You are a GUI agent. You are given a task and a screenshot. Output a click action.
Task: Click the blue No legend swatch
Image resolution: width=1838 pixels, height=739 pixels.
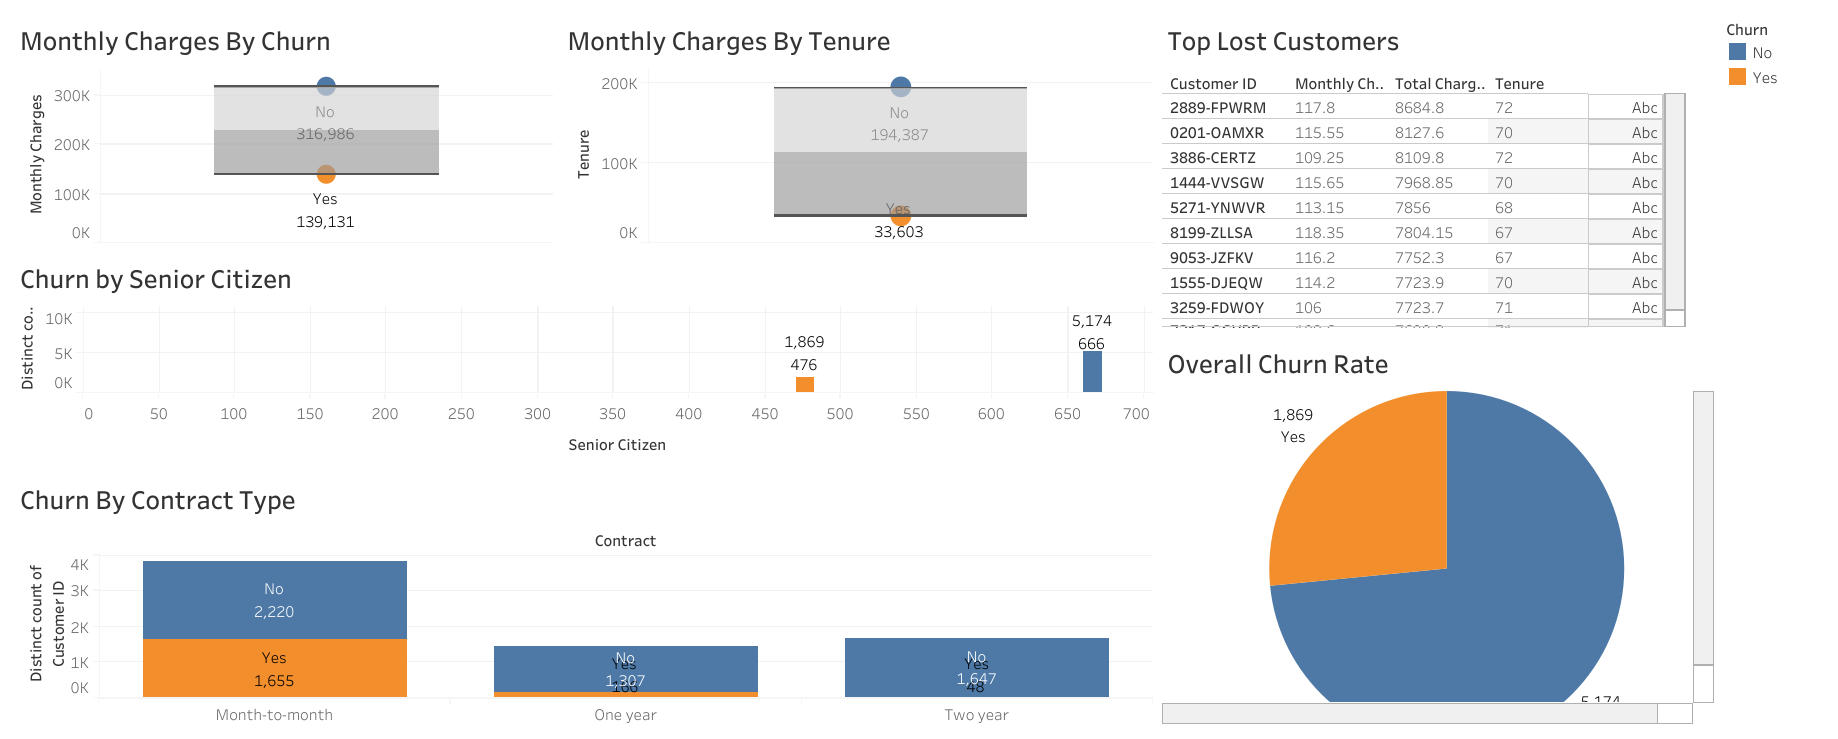(x=1737, y=52)
